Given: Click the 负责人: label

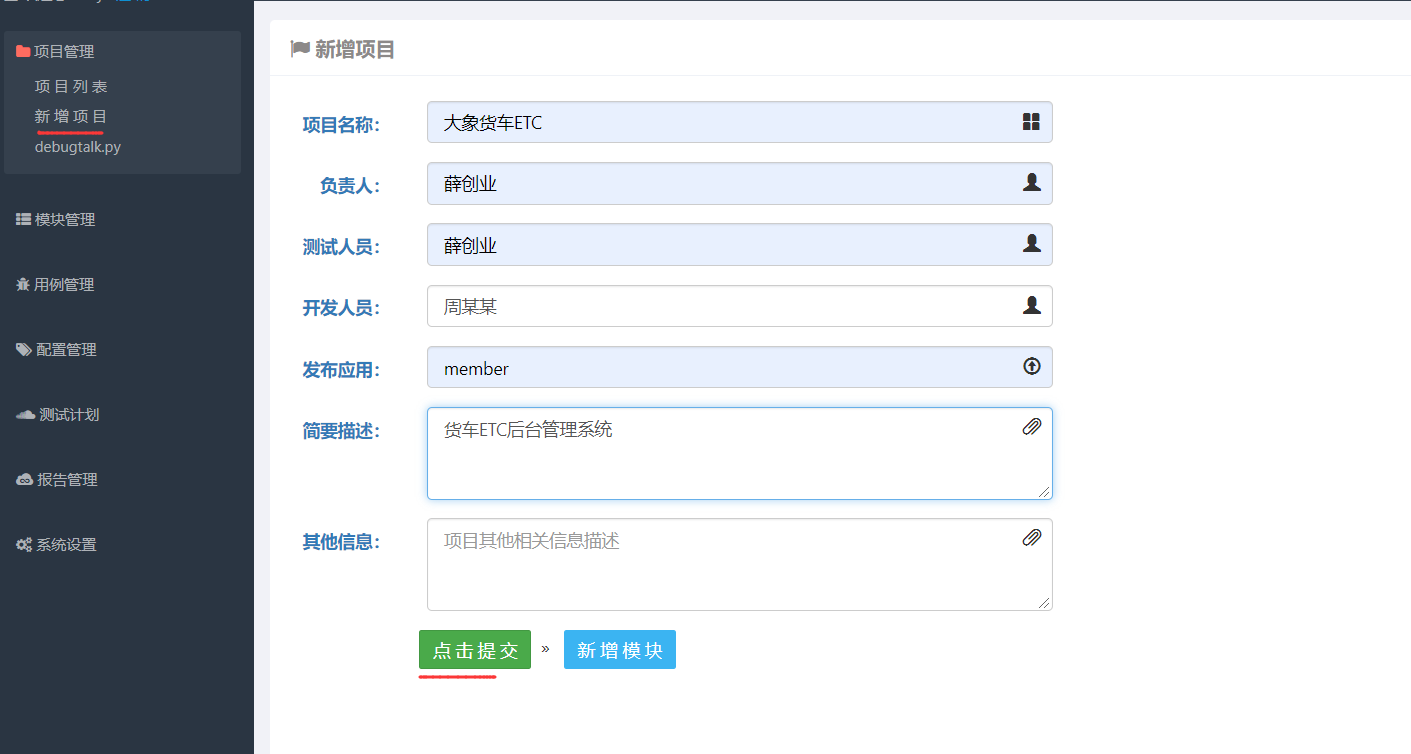Looking at the screenshot, I should [x=350, y=185].
